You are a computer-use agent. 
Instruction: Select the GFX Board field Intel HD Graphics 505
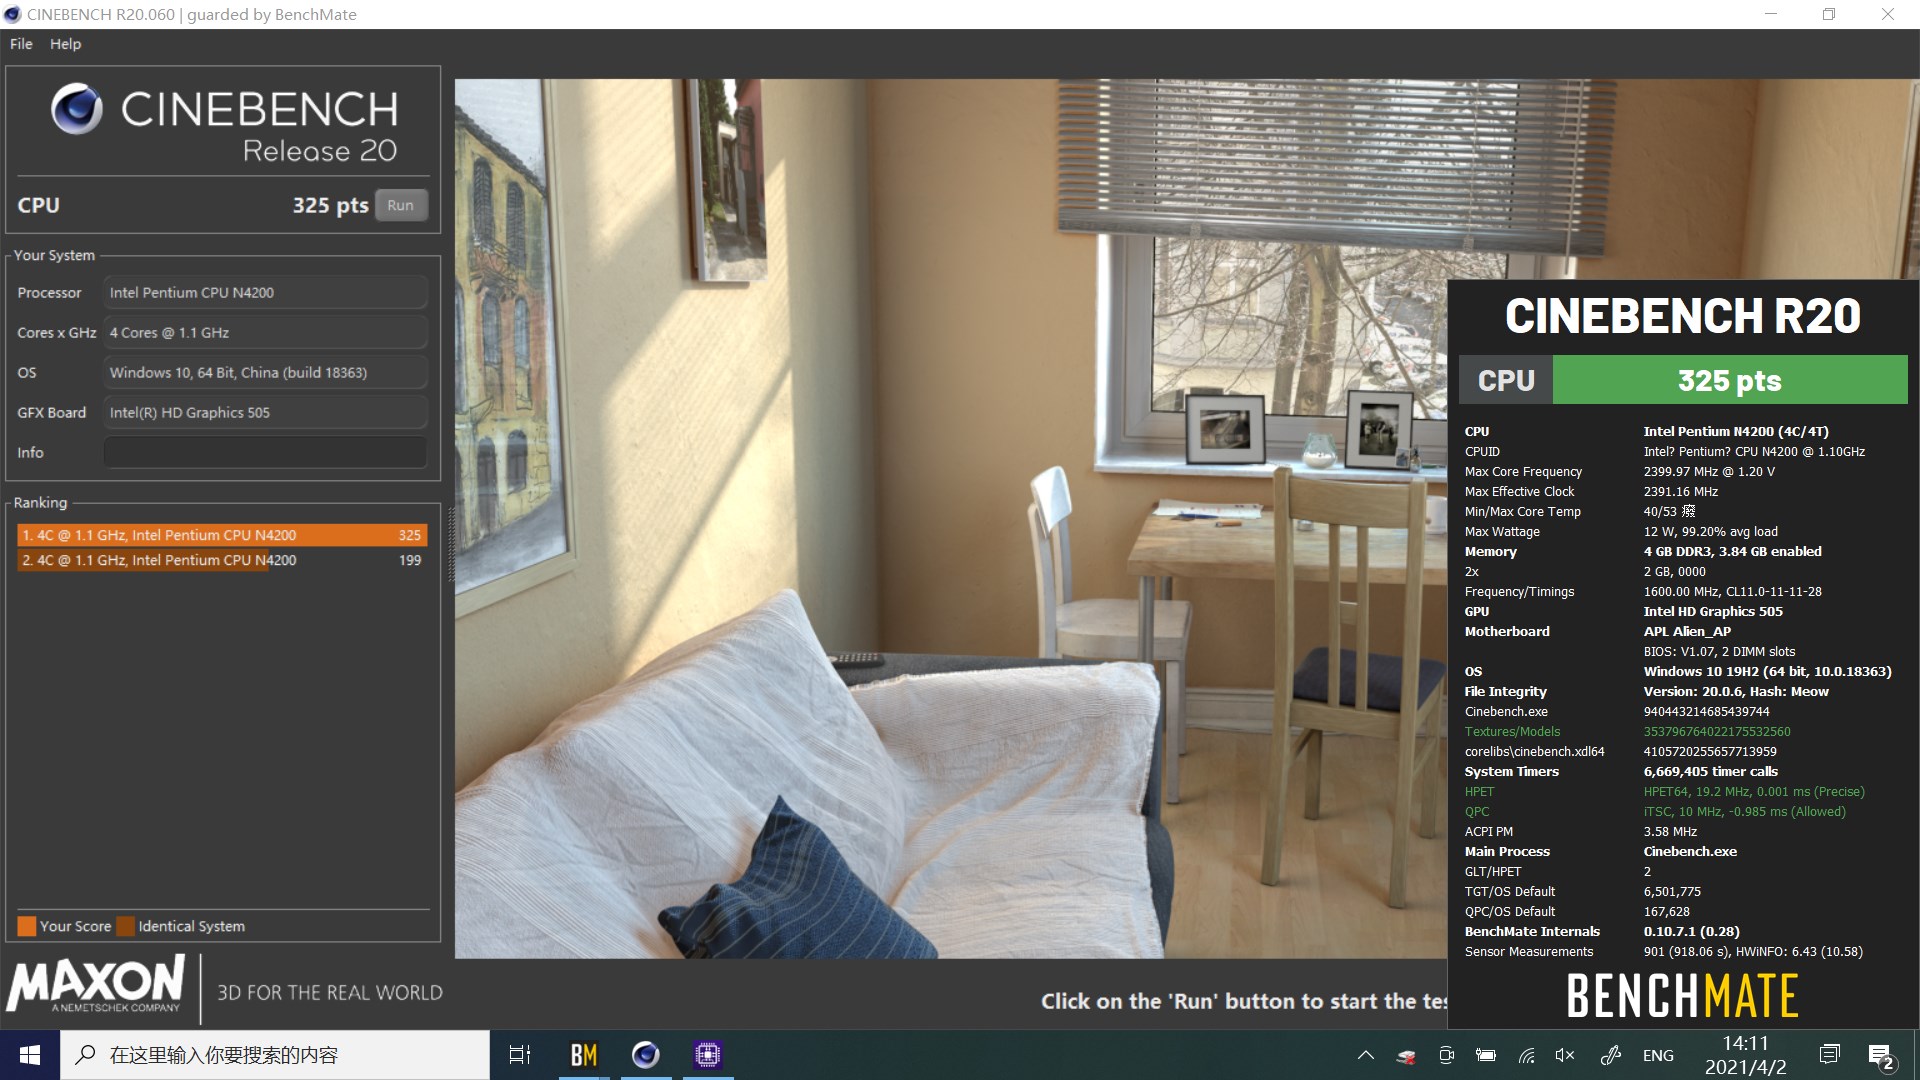(x=266, y=412)
